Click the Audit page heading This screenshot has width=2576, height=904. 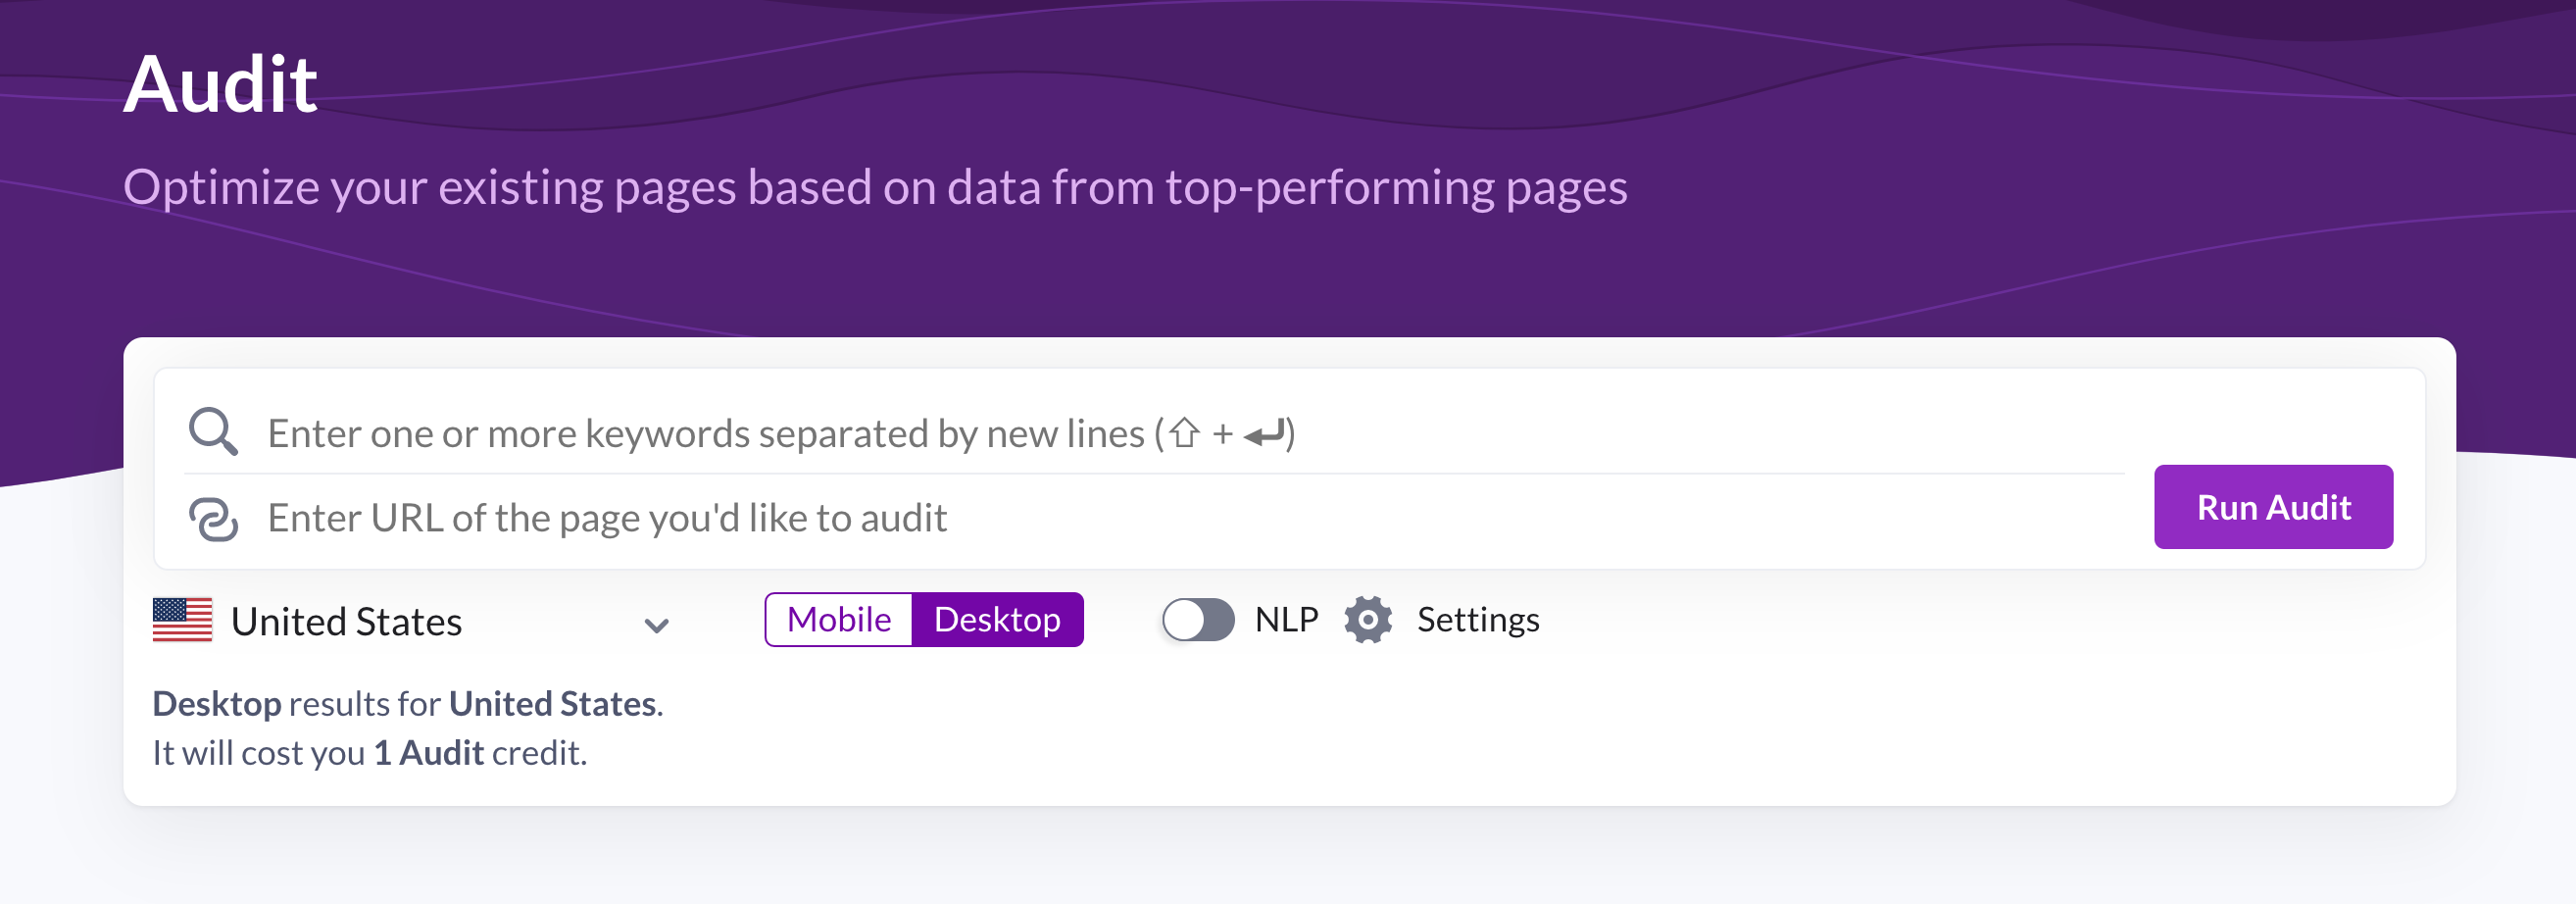(220, 84)
